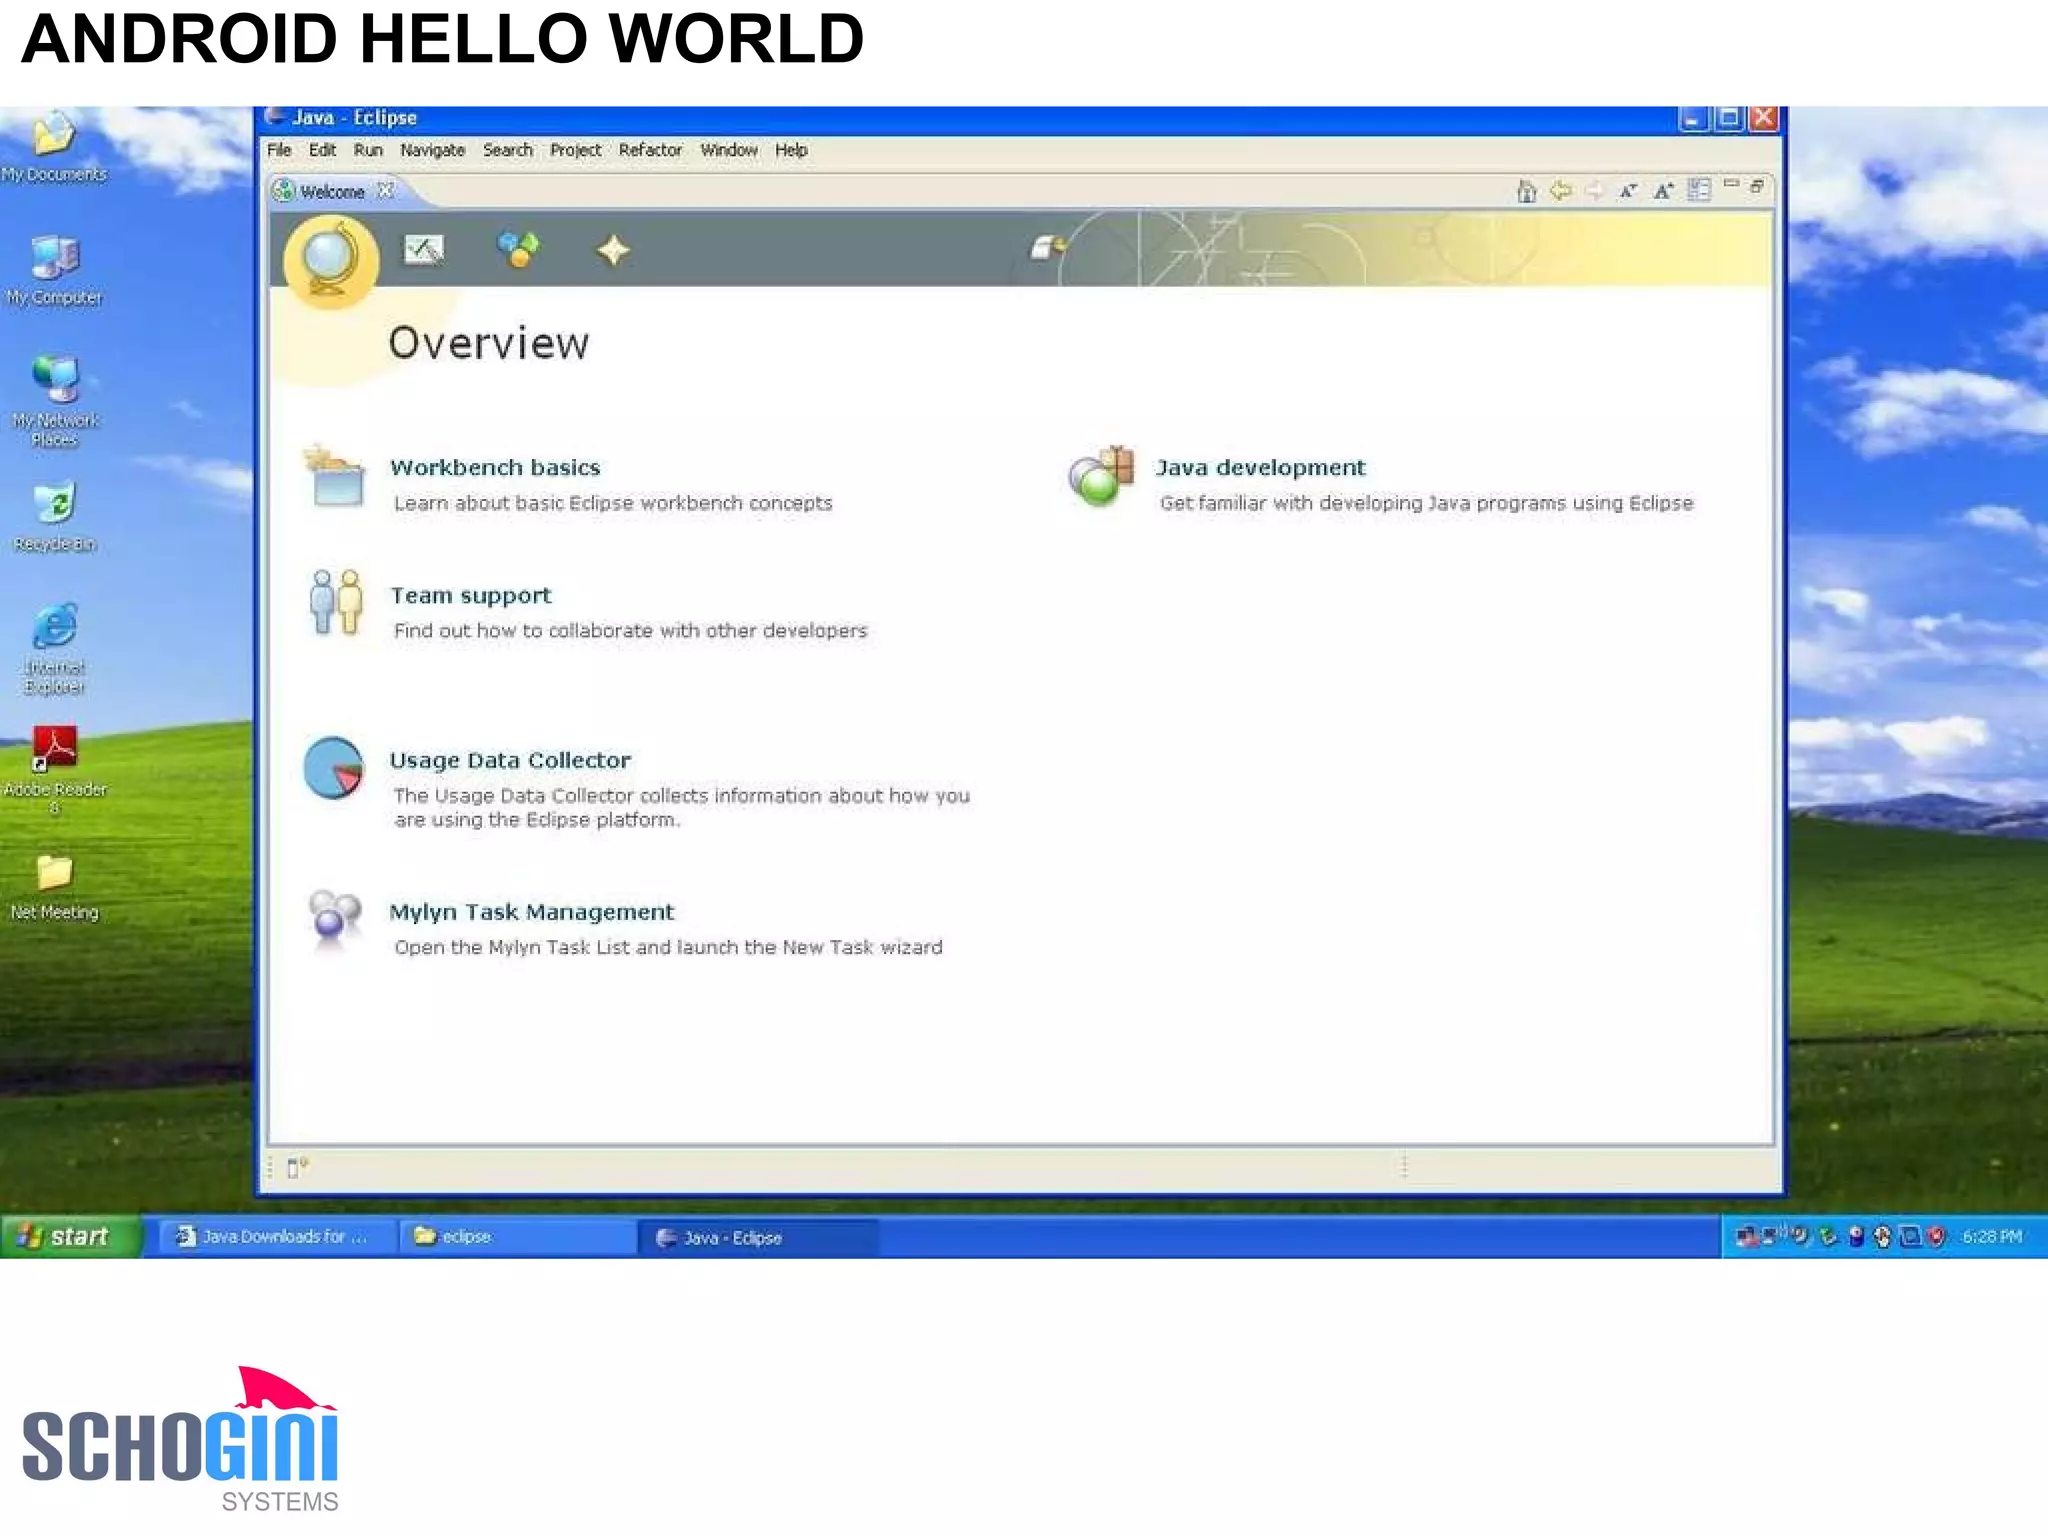Open the My Documents desktop icon

54,147
